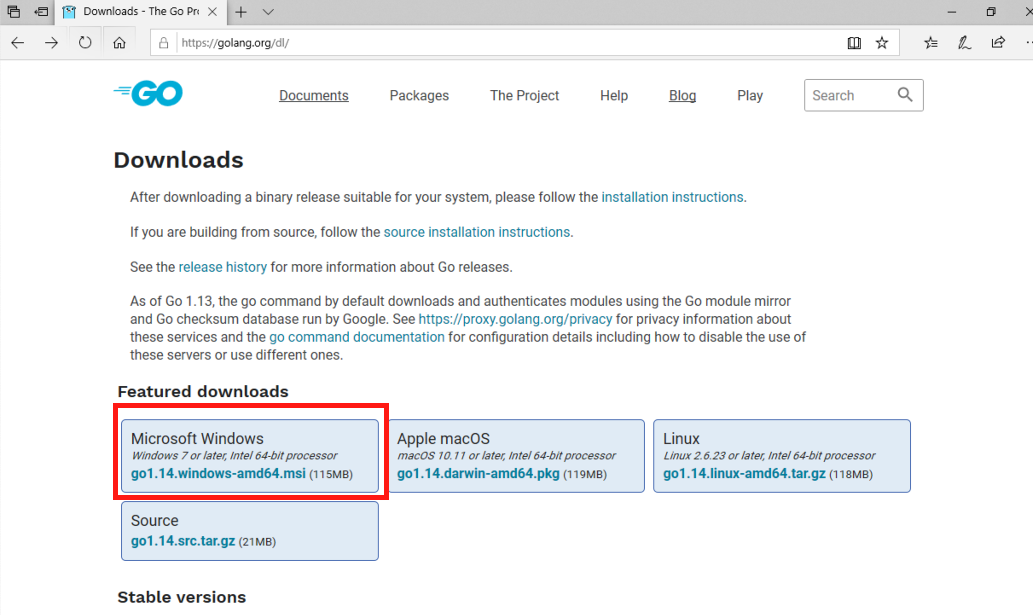Open go command documentation link
This screenshot has height=615, width=1033.
(x=356, y=336)
